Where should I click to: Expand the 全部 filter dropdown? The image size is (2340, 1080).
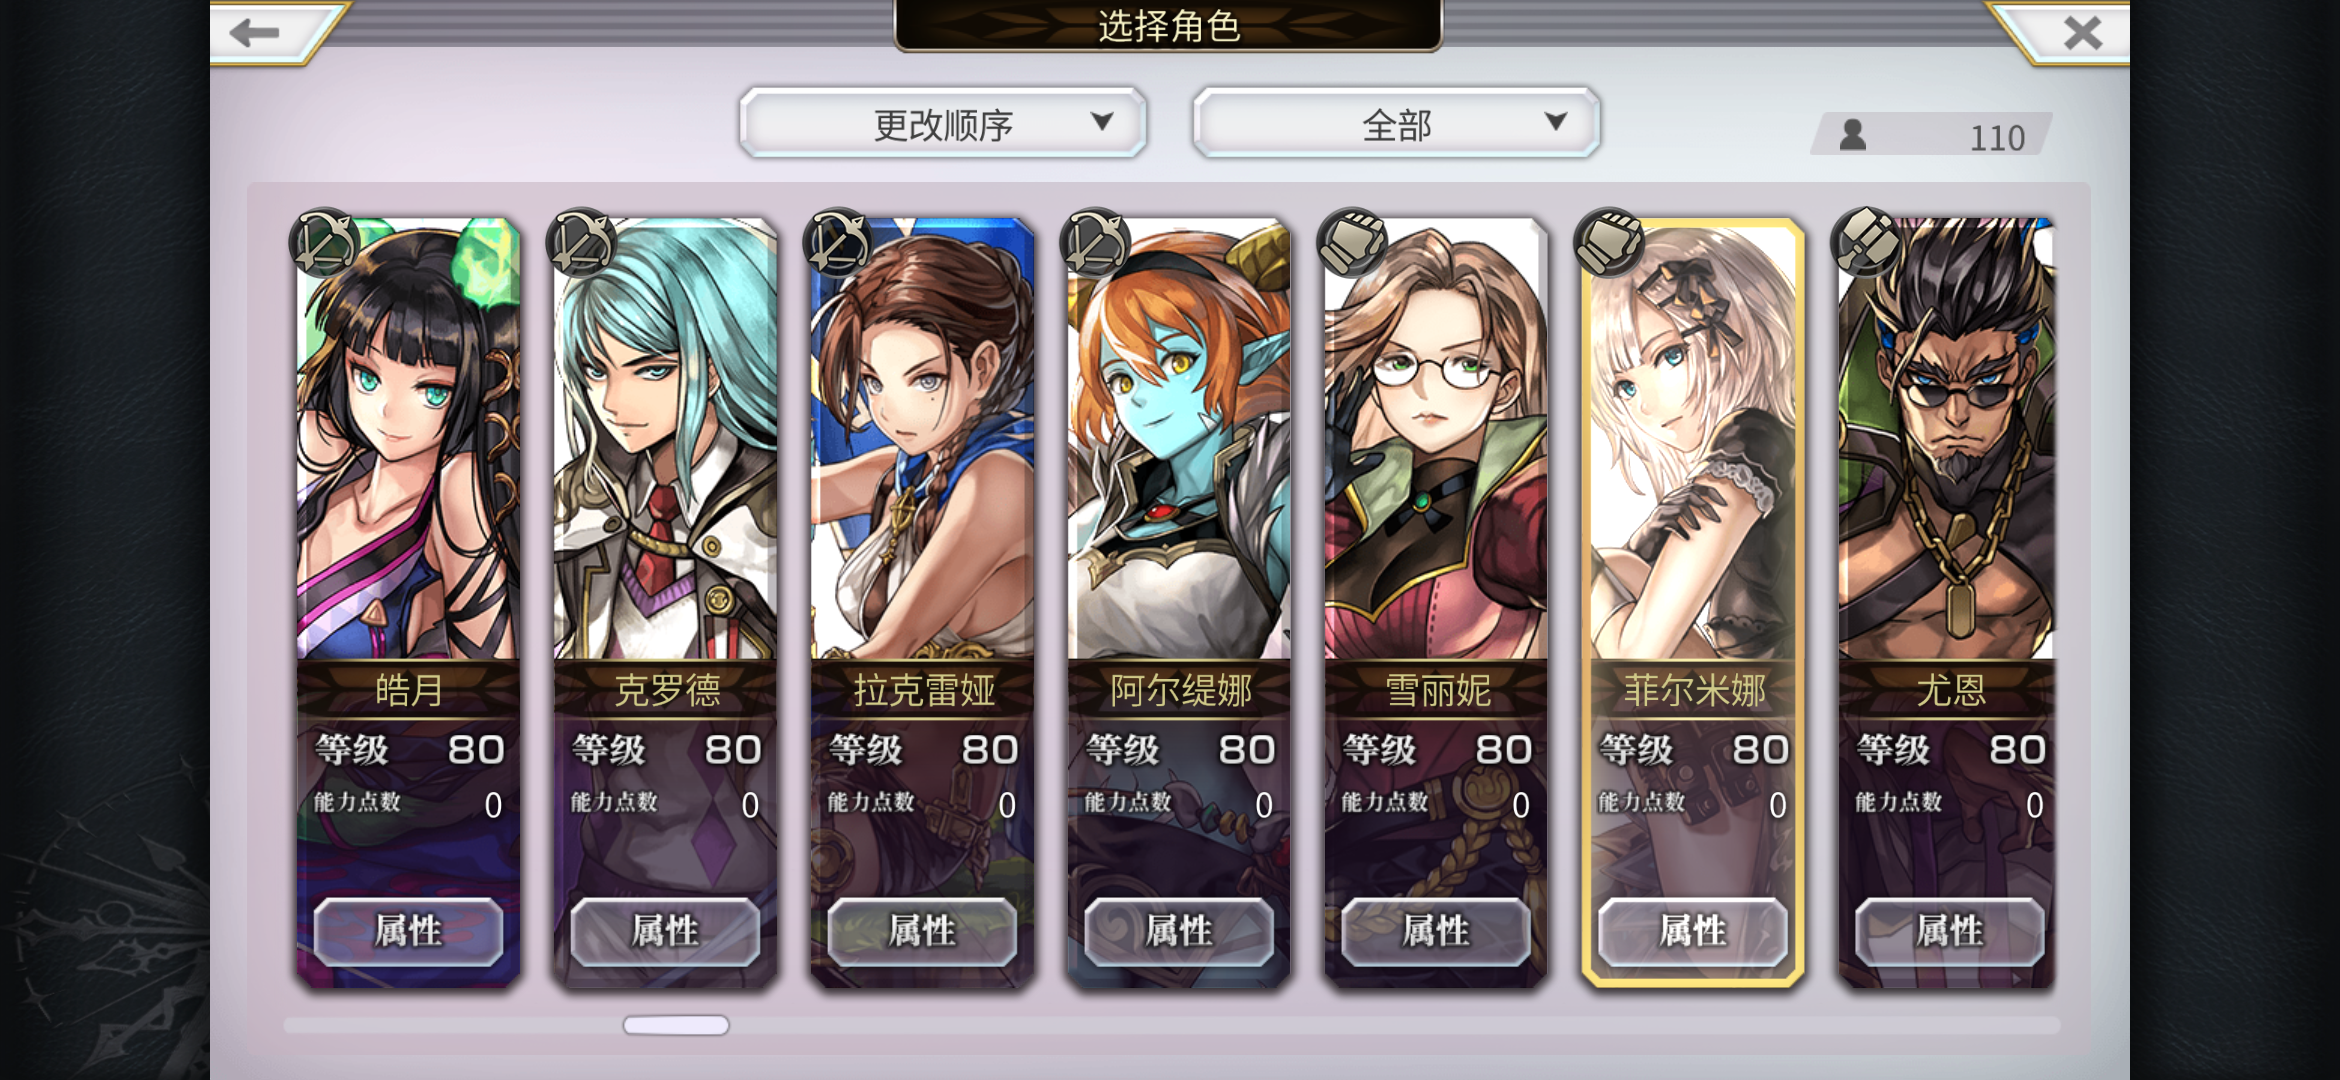pos(1397,122)
